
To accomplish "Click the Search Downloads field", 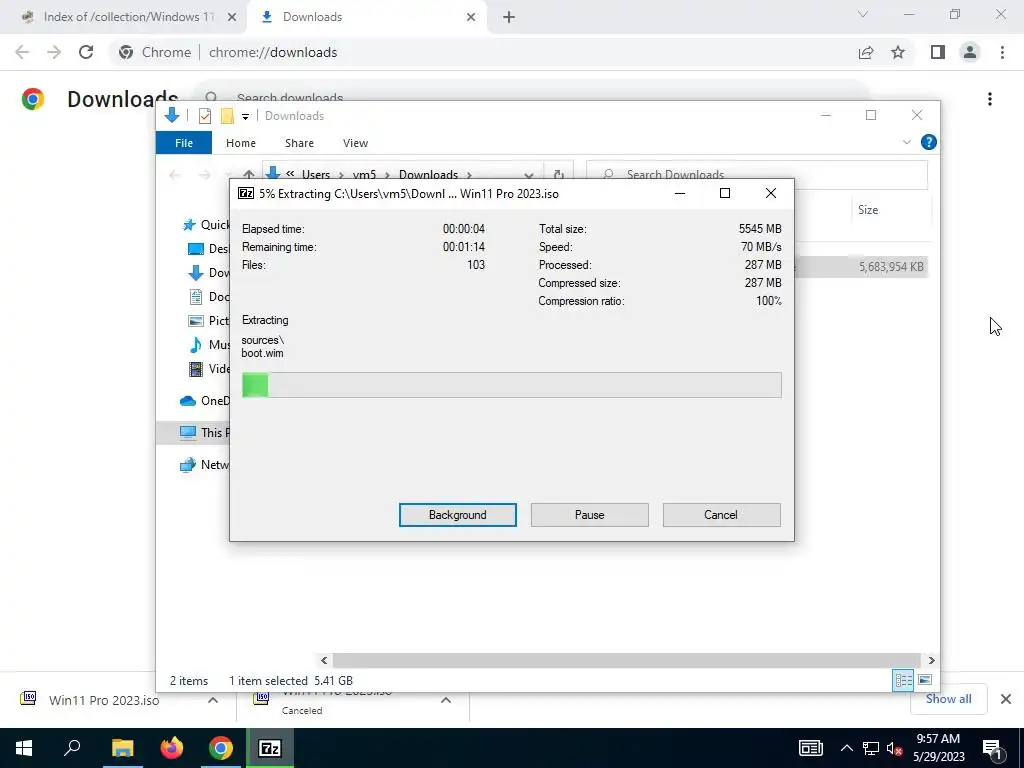I will 757,174.
